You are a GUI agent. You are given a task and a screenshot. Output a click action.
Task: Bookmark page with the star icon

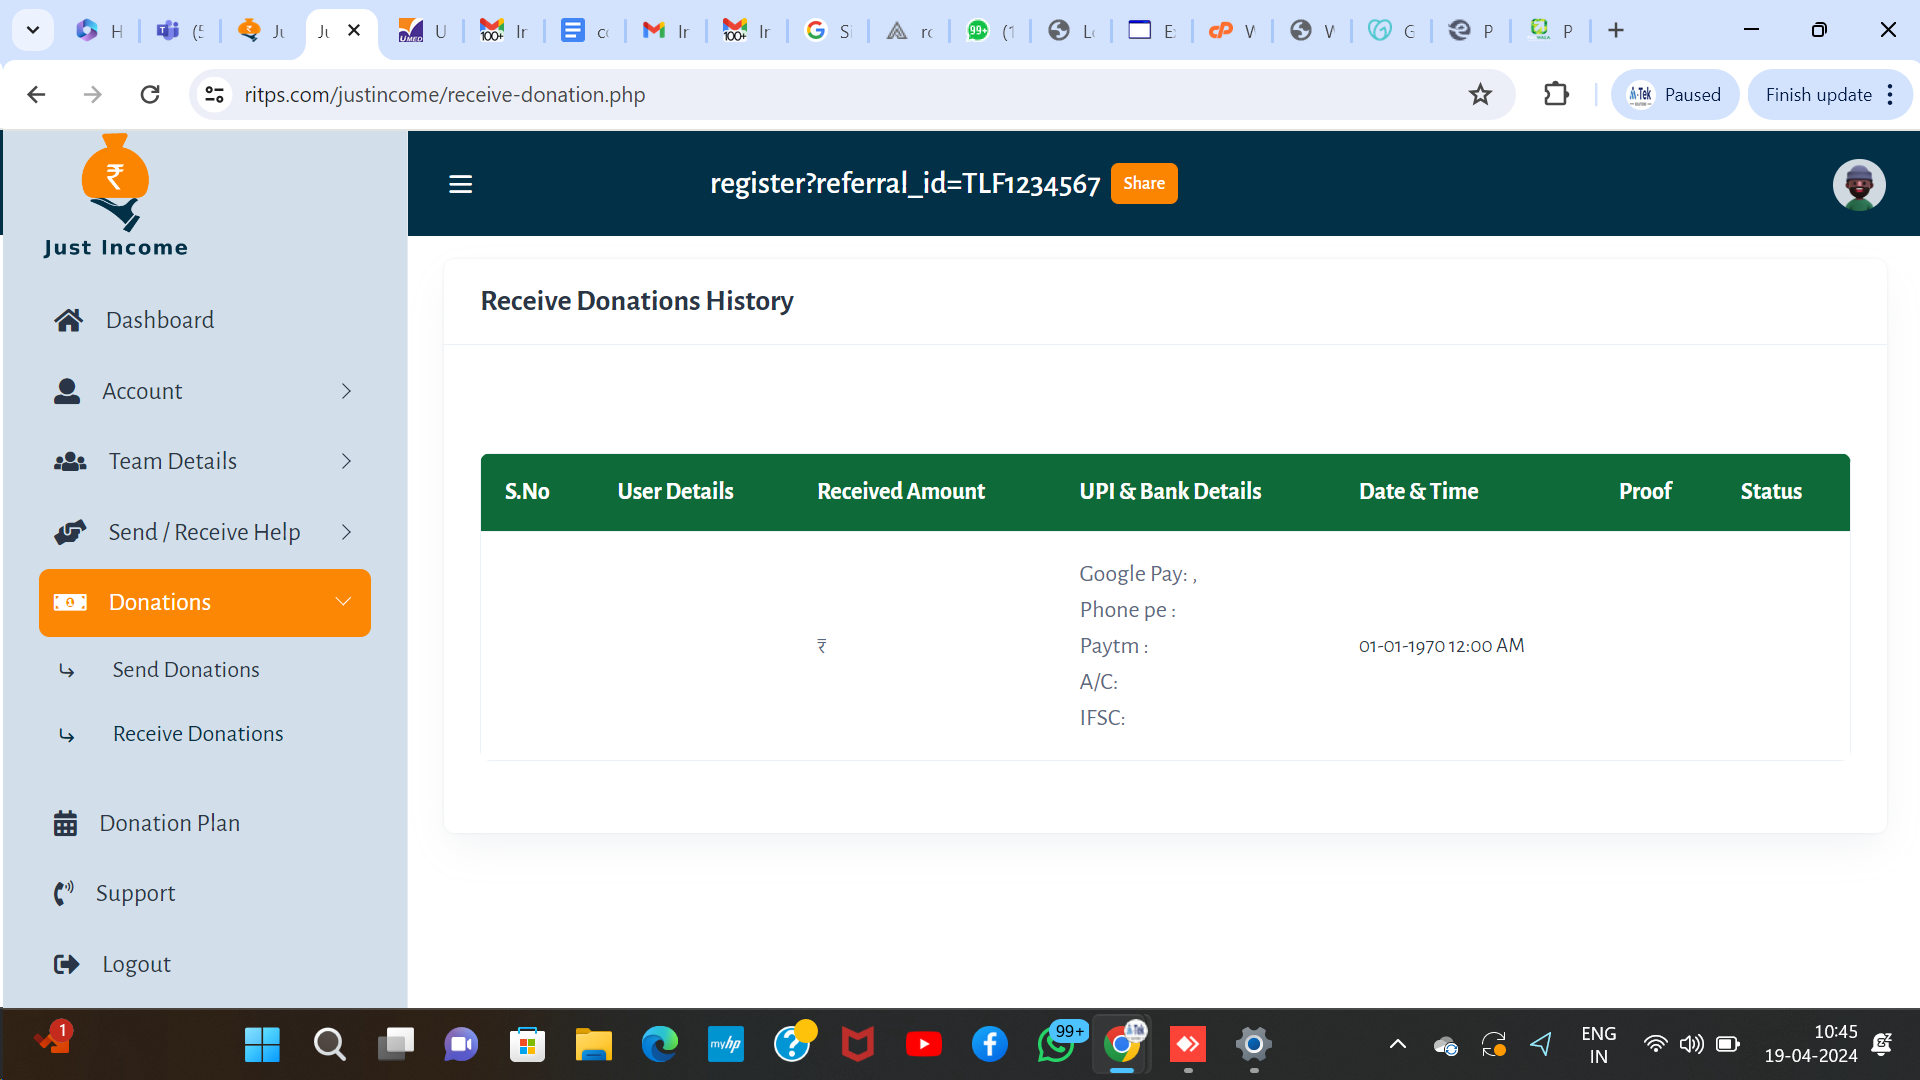(x=1480, y=95)
